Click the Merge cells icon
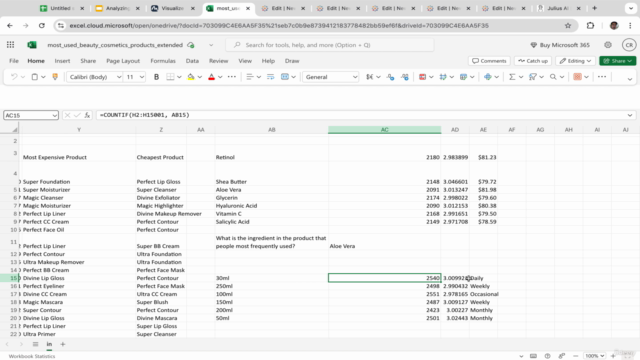Image resolution: width=640 pixels, height=360 pixels. pyautogui.click(x=285, y=77)
